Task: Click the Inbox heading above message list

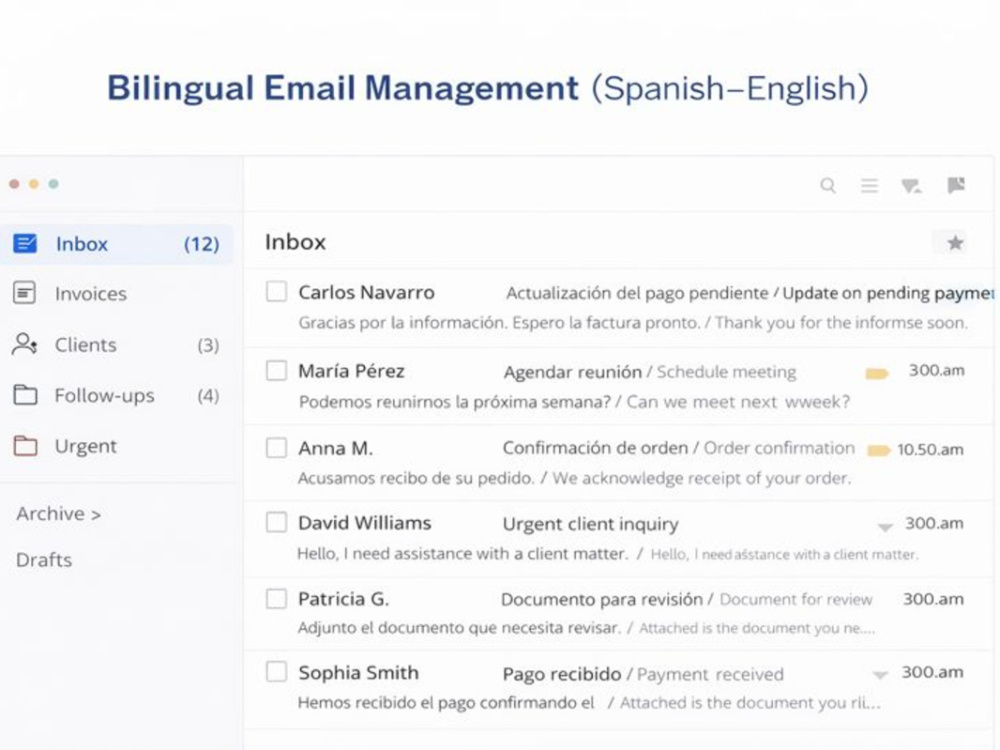Action: (x=295, y=242)
